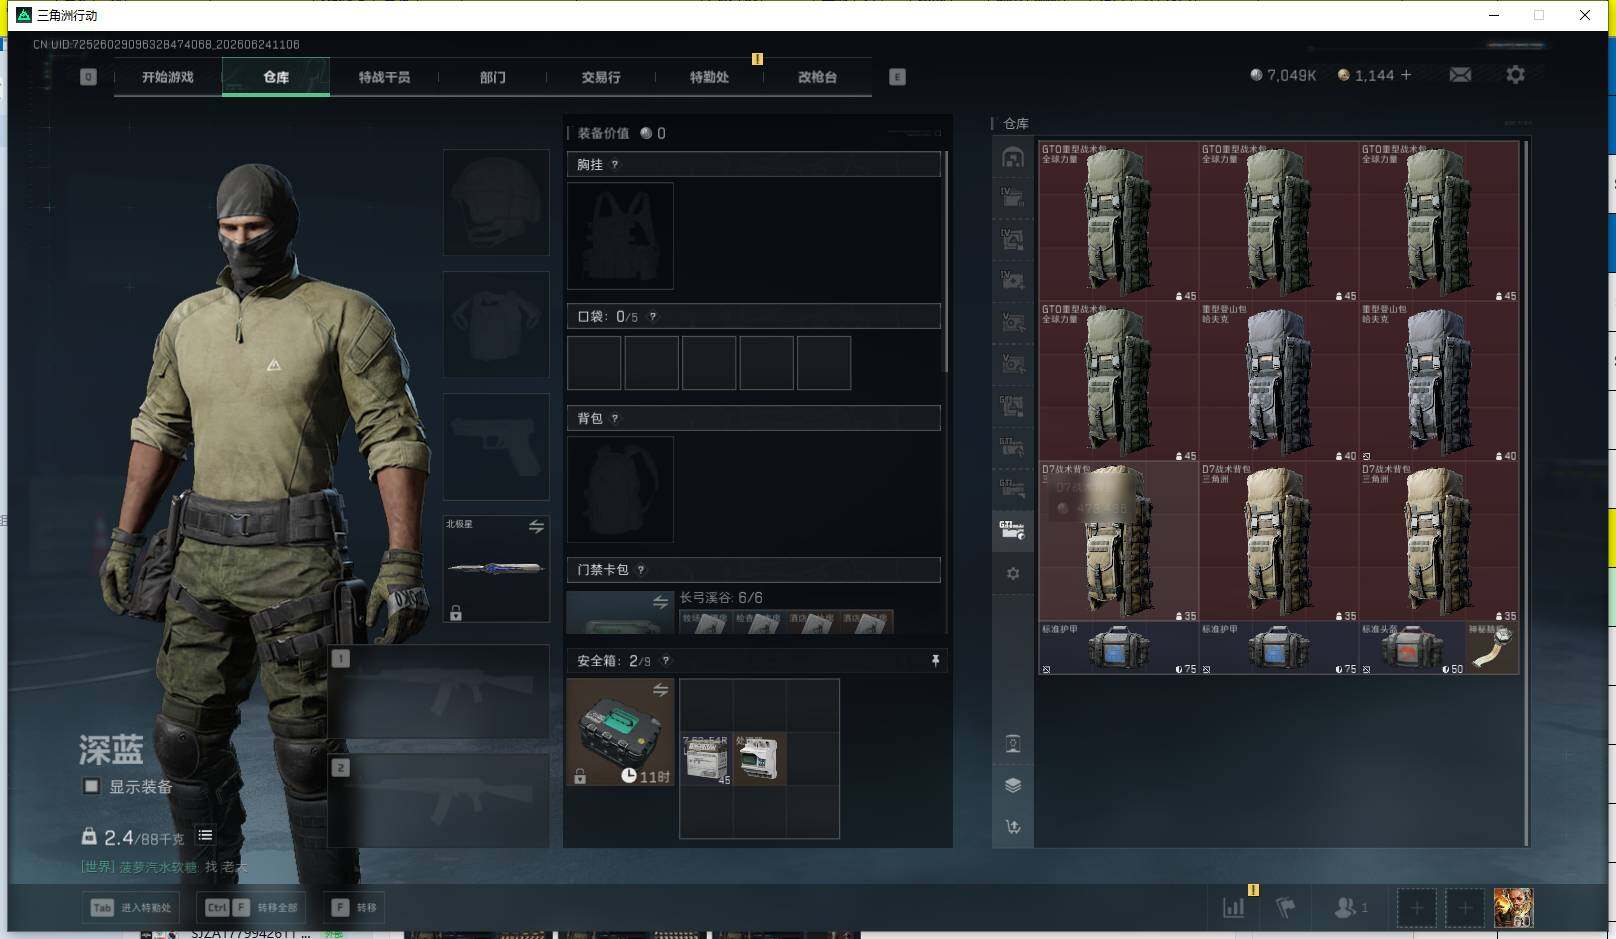Click the swap icon on the safe box
Image resolution: width=1616 pixels, height=939 pixels.
[x=660, y=690]
